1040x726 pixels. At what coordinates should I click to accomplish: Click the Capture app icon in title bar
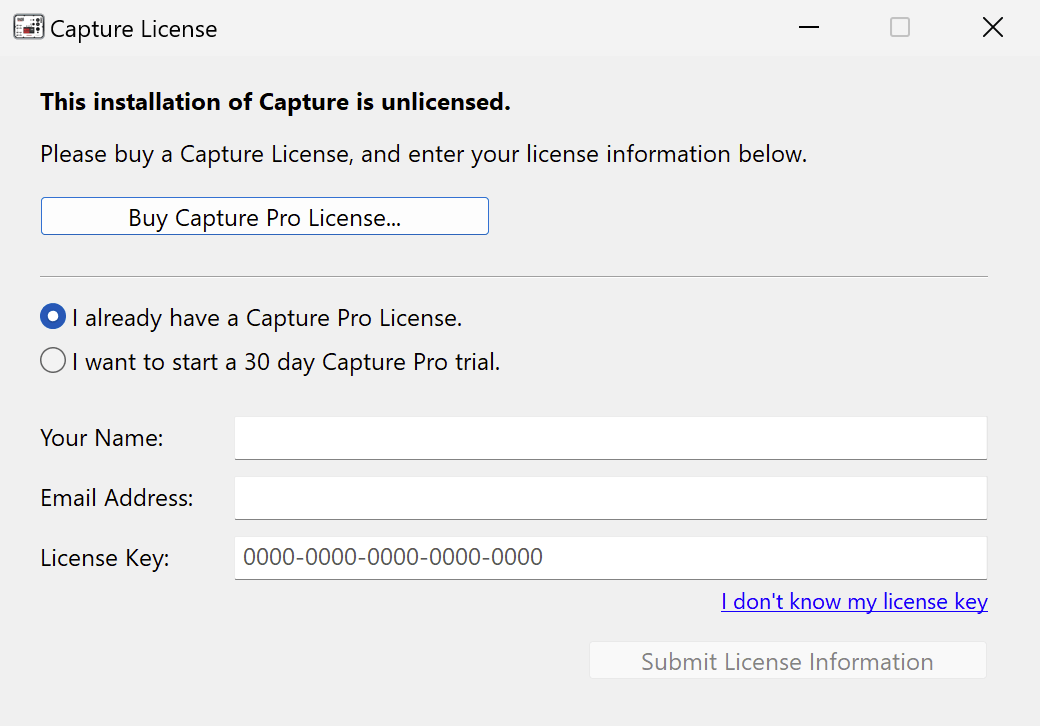(x=29, y=27)
